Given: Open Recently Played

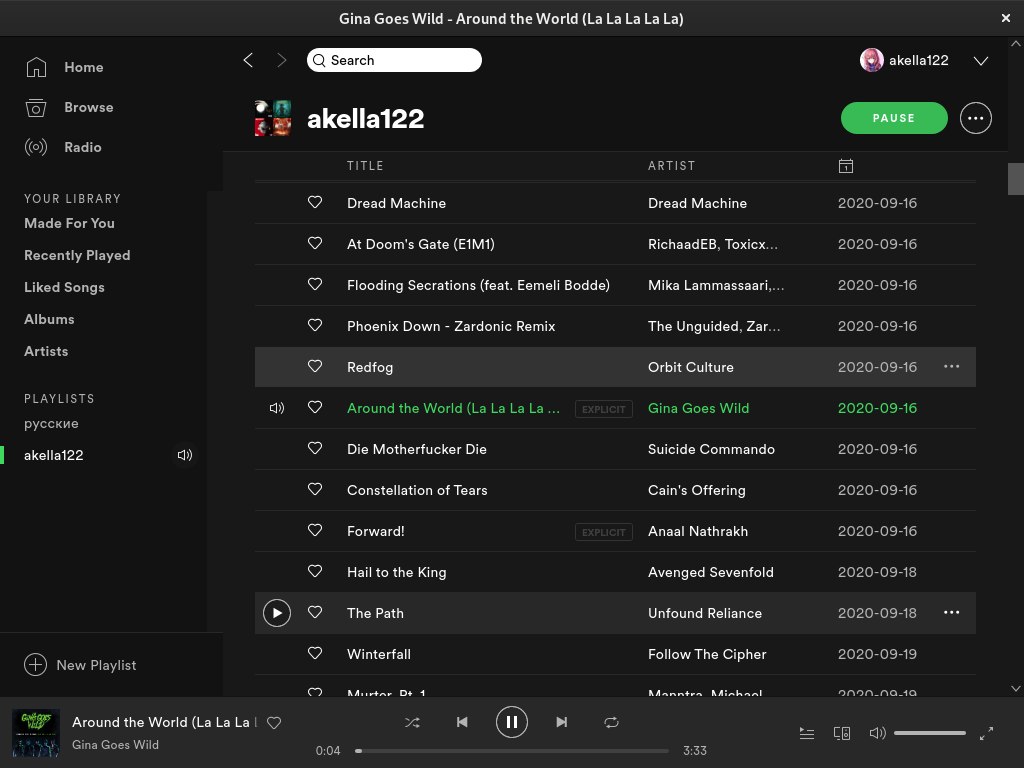Looking at the screenshot, I should tap(77, 255).
